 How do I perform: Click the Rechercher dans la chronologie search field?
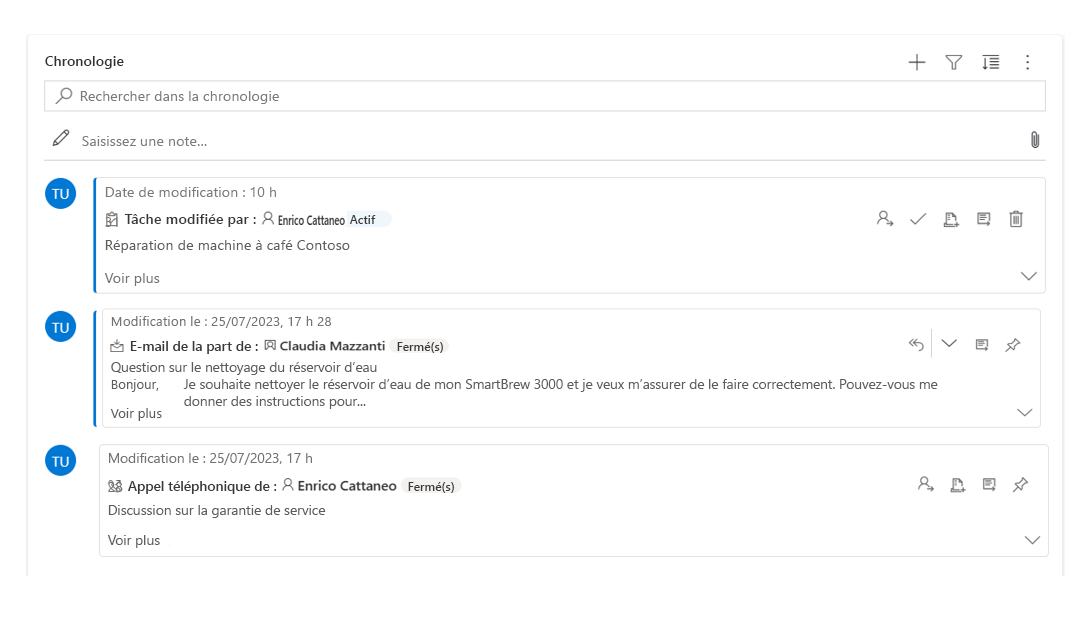(x=544, y=96)
